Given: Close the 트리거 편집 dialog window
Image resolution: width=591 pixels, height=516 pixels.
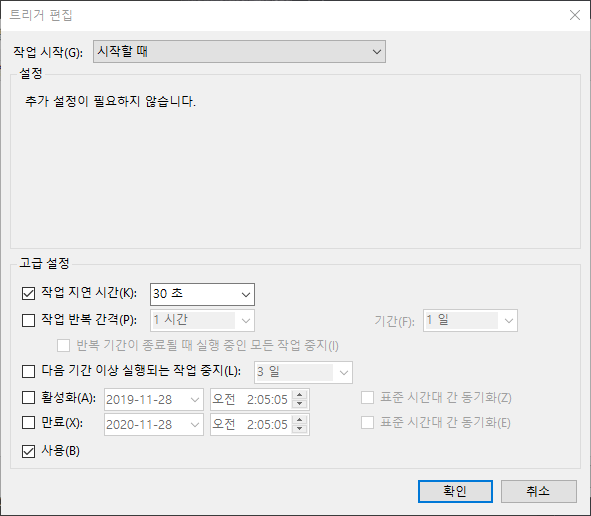Looking at the screenshot, I should coord(574,15).
